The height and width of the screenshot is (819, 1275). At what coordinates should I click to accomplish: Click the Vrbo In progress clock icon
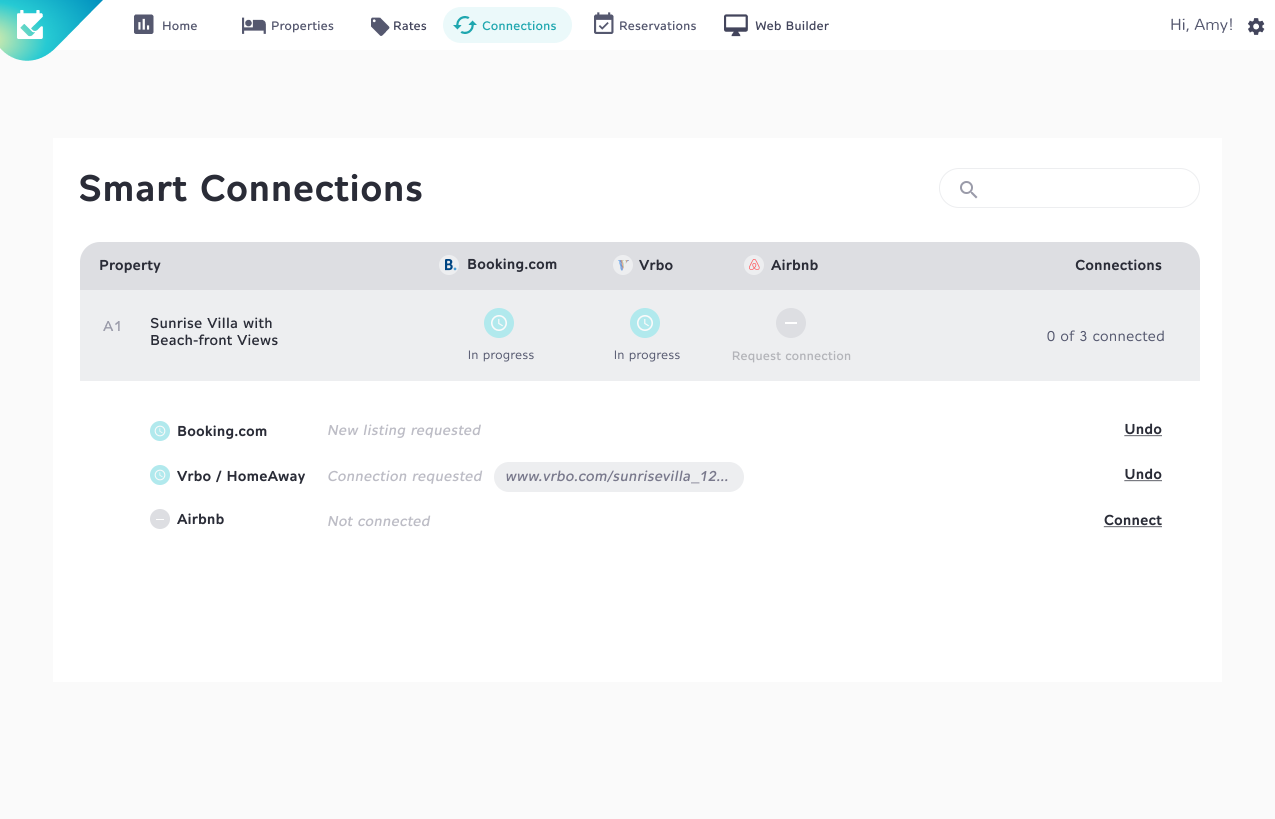click(x=645, y=323)
